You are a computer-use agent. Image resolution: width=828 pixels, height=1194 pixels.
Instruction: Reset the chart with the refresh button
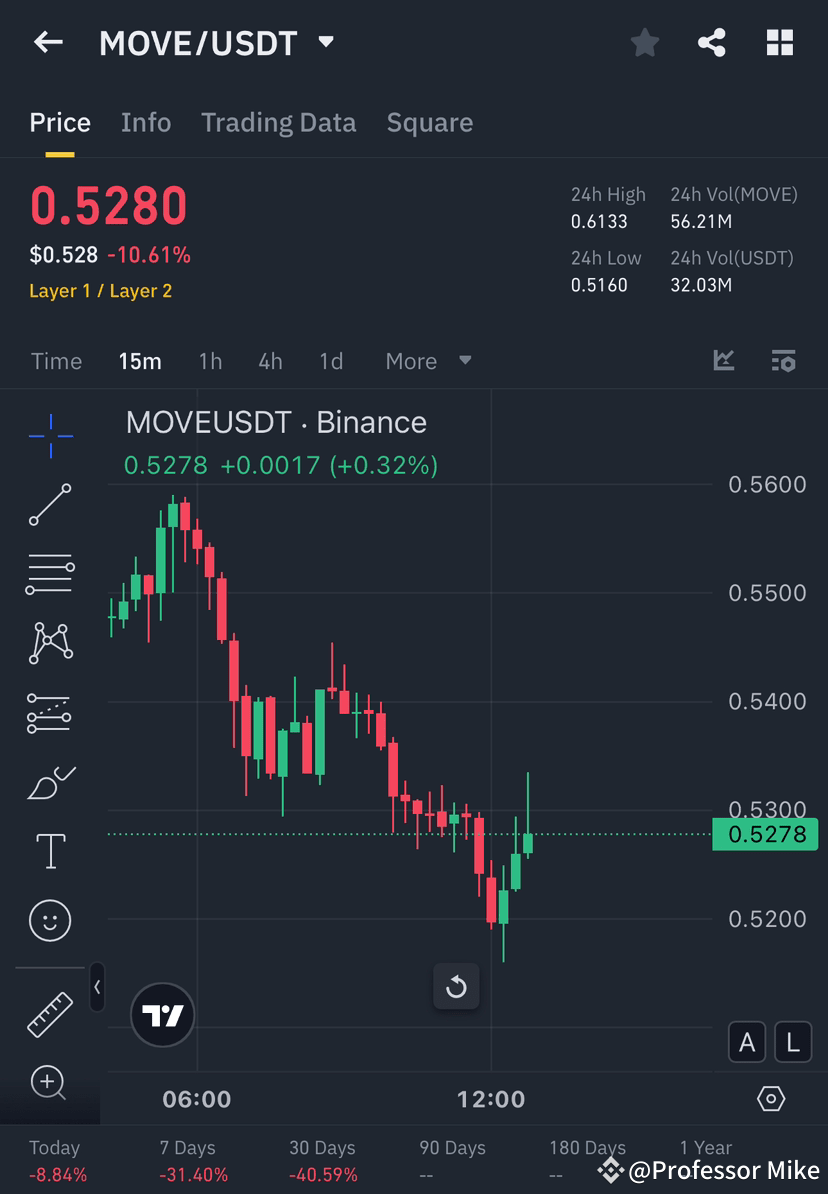pos(456,987)
